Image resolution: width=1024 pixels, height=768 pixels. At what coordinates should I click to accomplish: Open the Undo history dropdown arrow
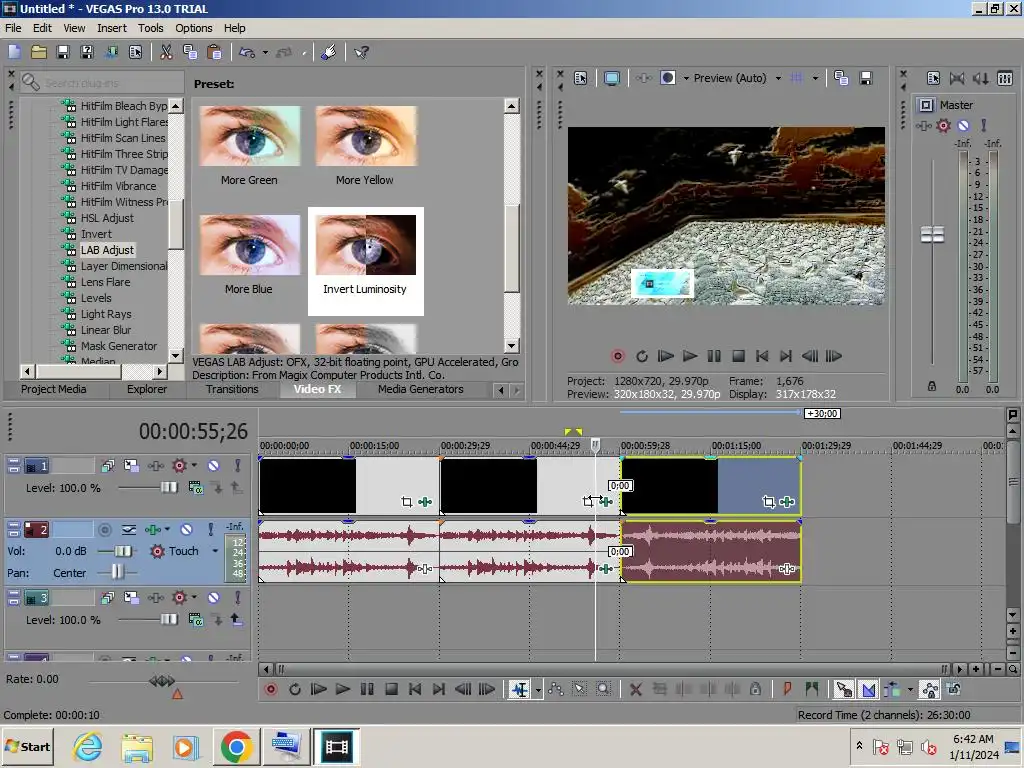pyautogui.click(x=265, y=52)
